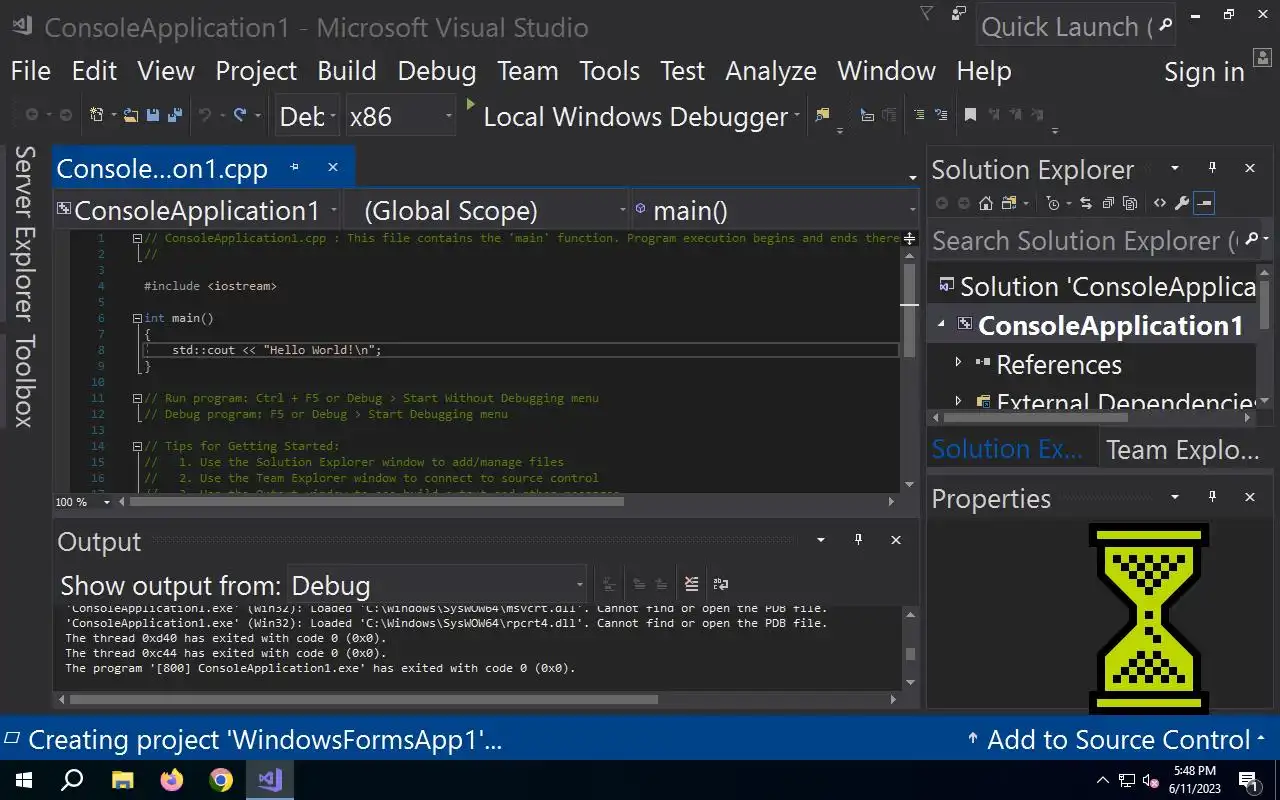Toggle Word Wrap in Output window
This screenshot has height=800, width=1280.
(721, 584)
